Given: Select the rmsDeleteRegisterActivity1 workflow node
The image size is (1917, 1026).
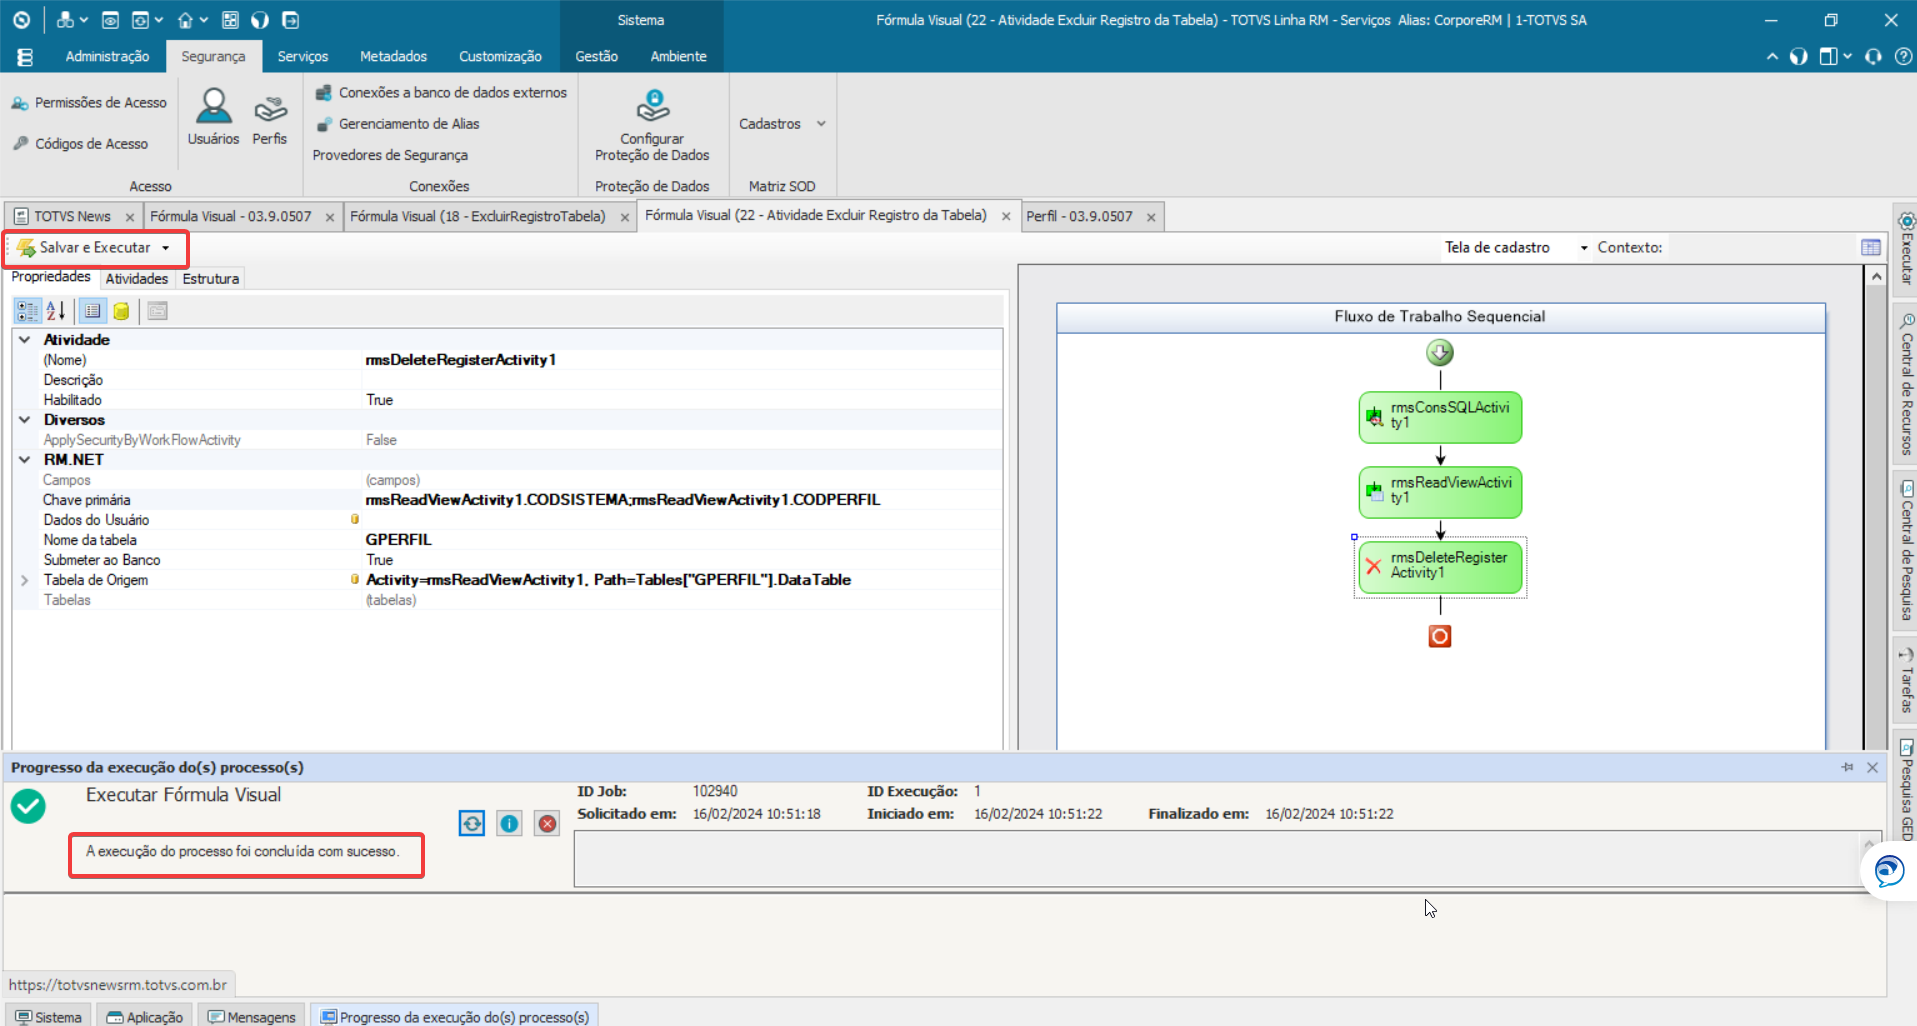Looking at the screenshot, I should point(1440,567).
